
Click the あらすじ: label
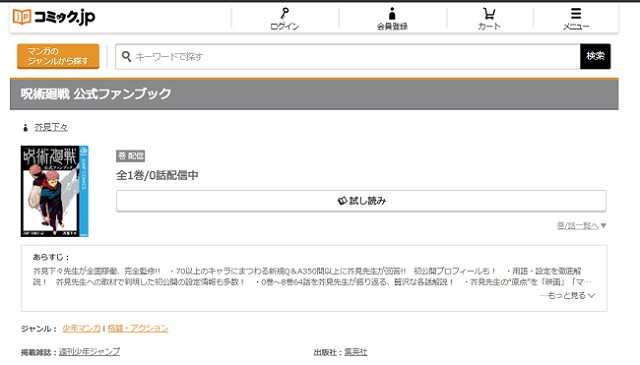click(51, 257)
